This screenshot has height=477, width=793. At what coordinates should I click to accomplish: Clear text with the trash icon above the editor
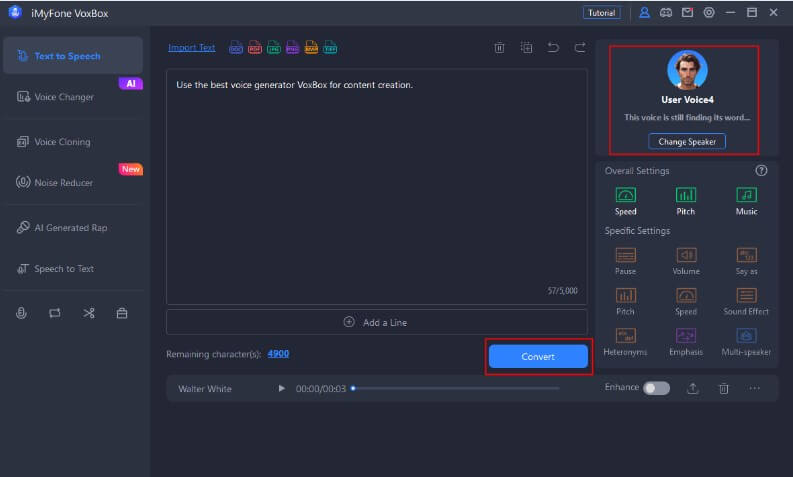point(499,48)
